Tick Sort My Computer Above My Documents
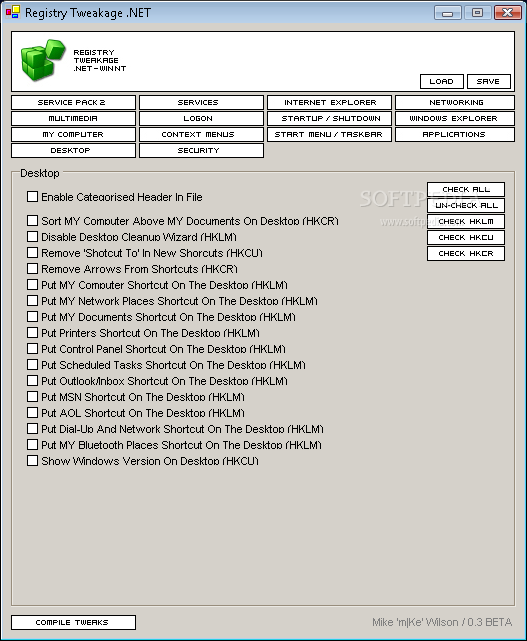Image resolution: width=527 pixels, height=641 pixels. 32,221
